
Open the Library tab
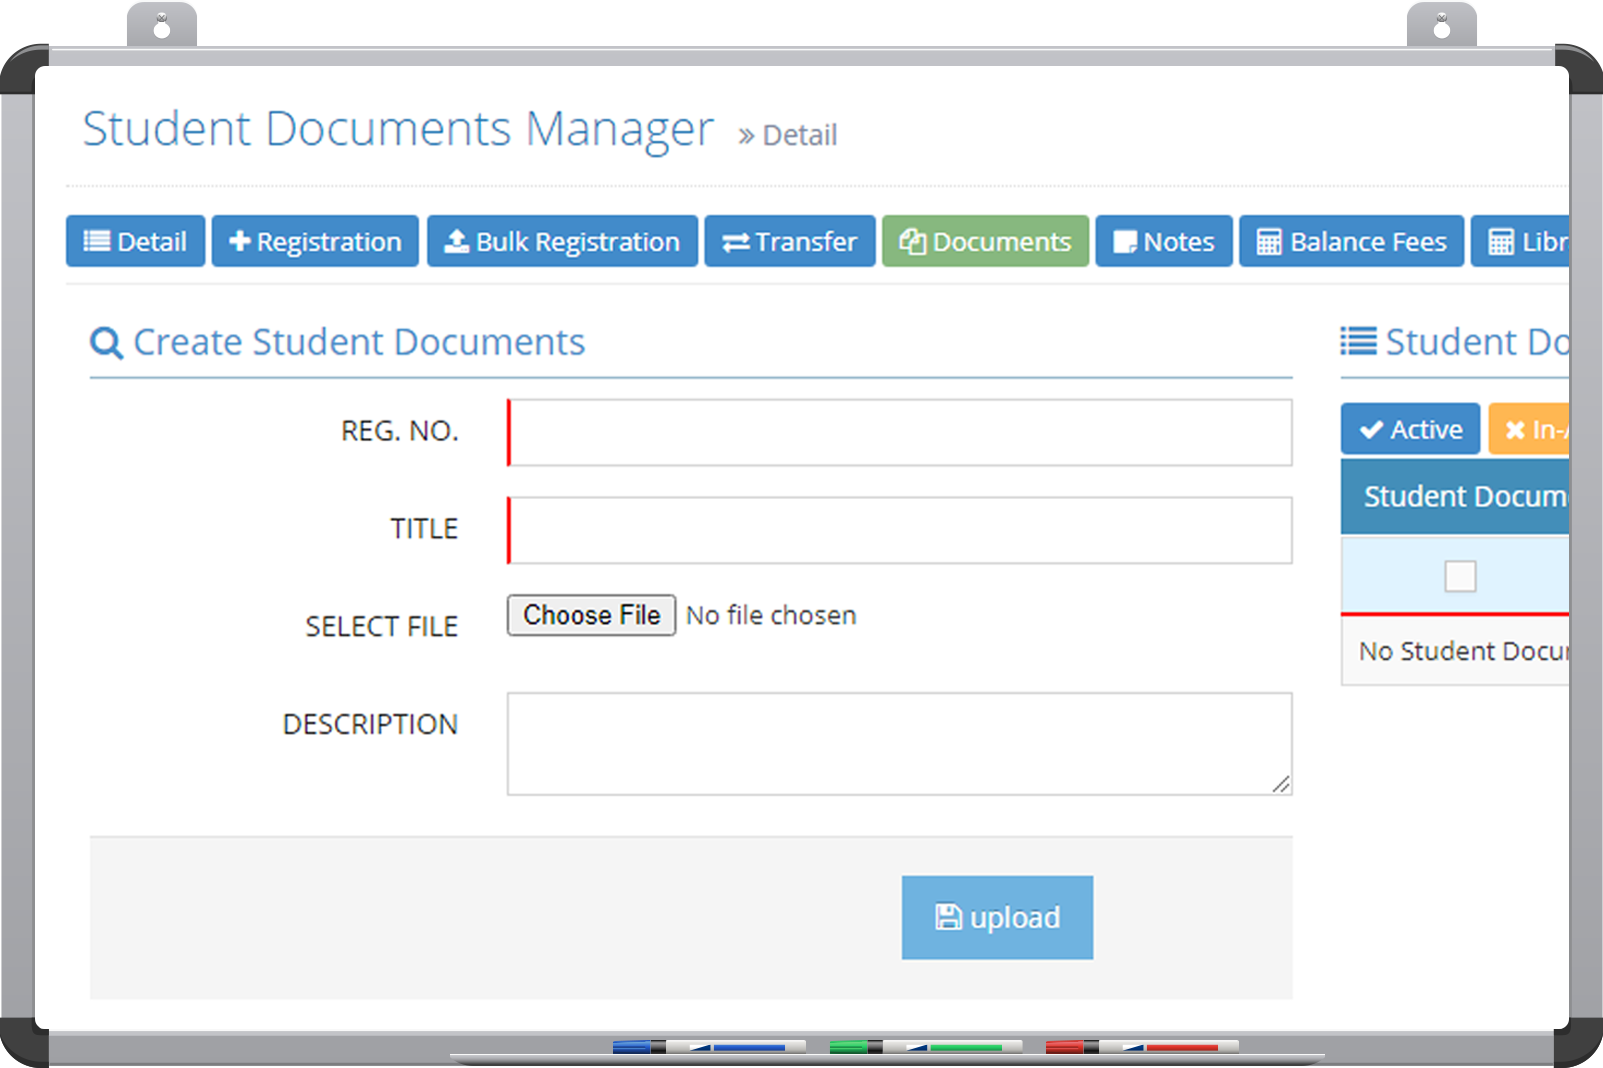coord(1522,242)
